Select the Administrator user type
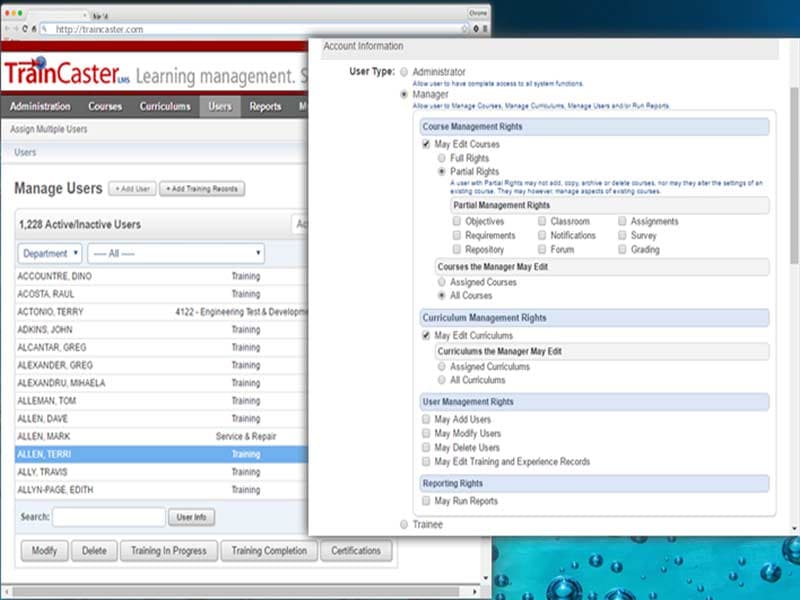 tap(404, 72)
